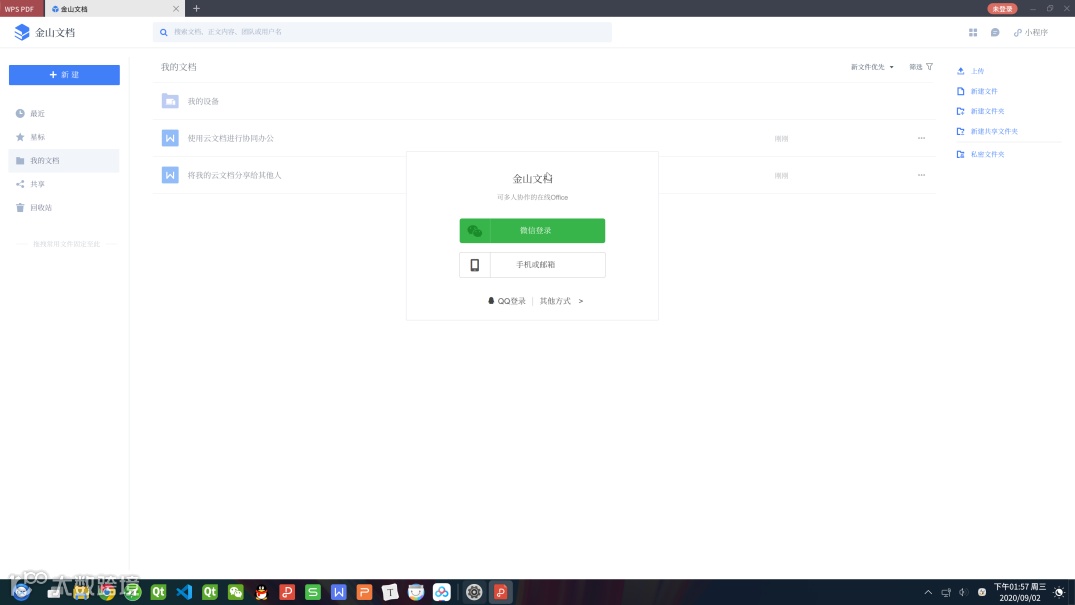Image resolution: width=1075 pixels, height=605 pixels.
Task: Open QQ penguin from the taskbar
Action: tap(261, 592)
